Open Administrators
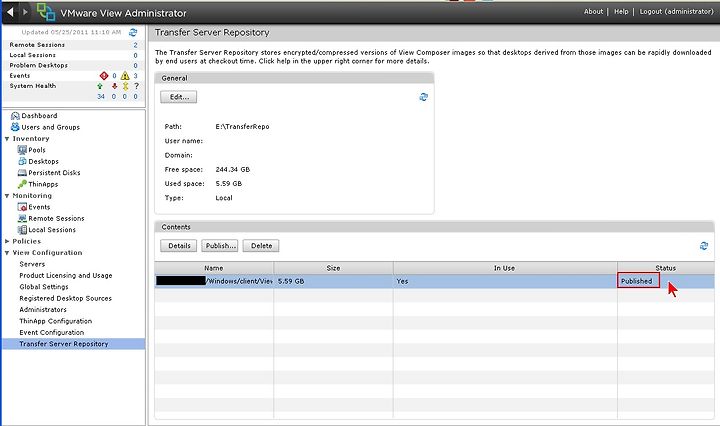The width and height of the screenshot is (720, 426). point(43,310)
